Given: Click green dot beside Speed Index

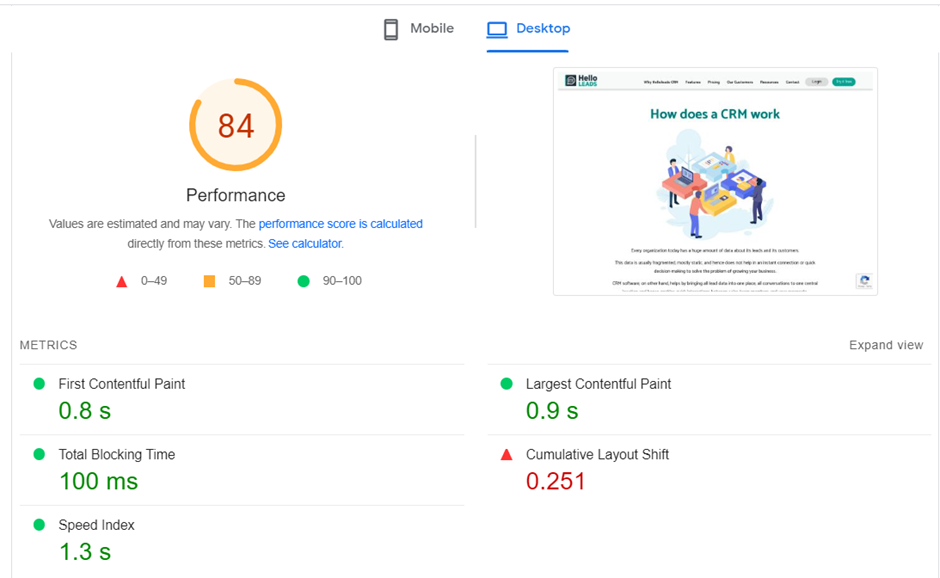Looking at the screenshot, I should pyautogui.click(x=39, y=525).
